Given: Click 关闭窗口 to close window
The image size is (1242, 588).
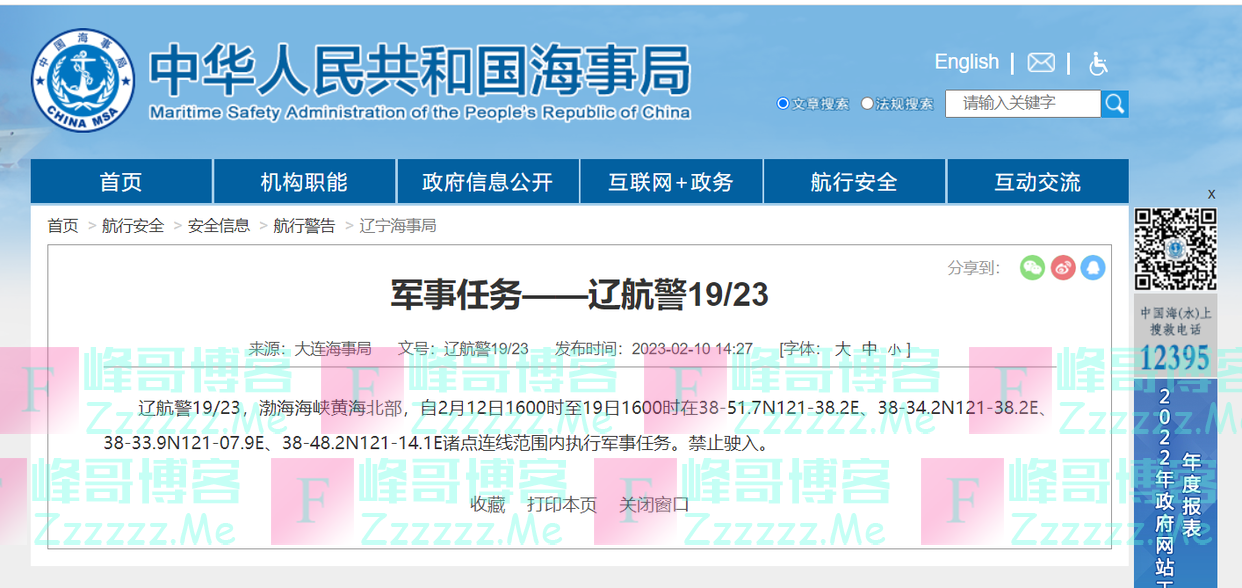Looking at the screenshot, I should tap(654, 505).
